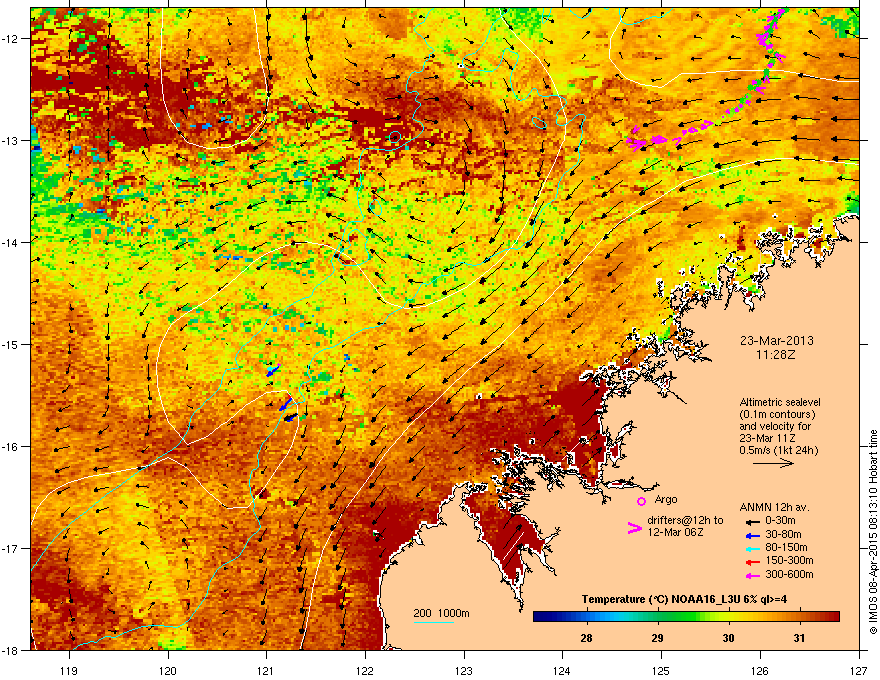880x680 pixels.
Task: Click longitude axis label 119
Action: pos(69,670)
